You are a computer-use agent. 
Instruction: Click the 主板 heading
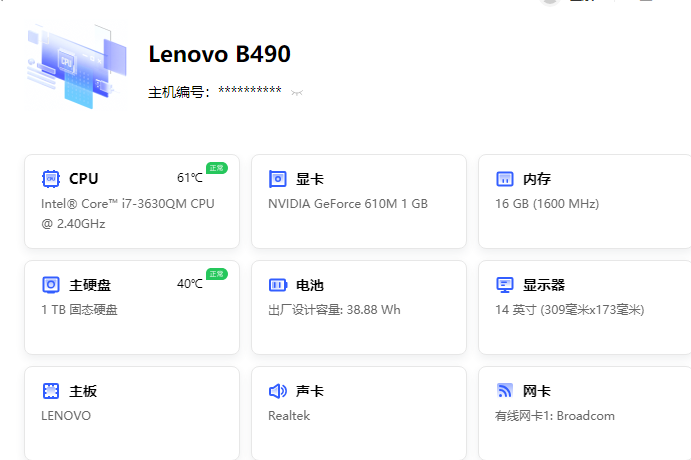click(x=83, y=391)
